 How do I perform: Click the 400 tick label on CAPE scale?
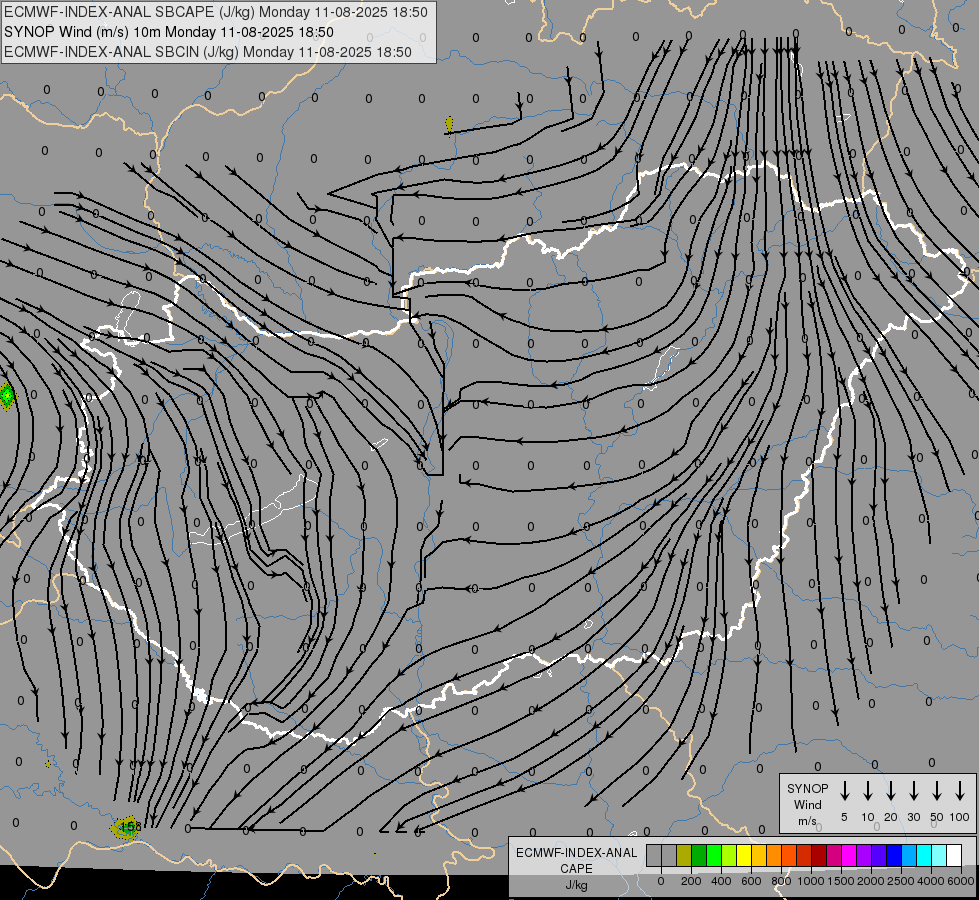coord(721,881)
